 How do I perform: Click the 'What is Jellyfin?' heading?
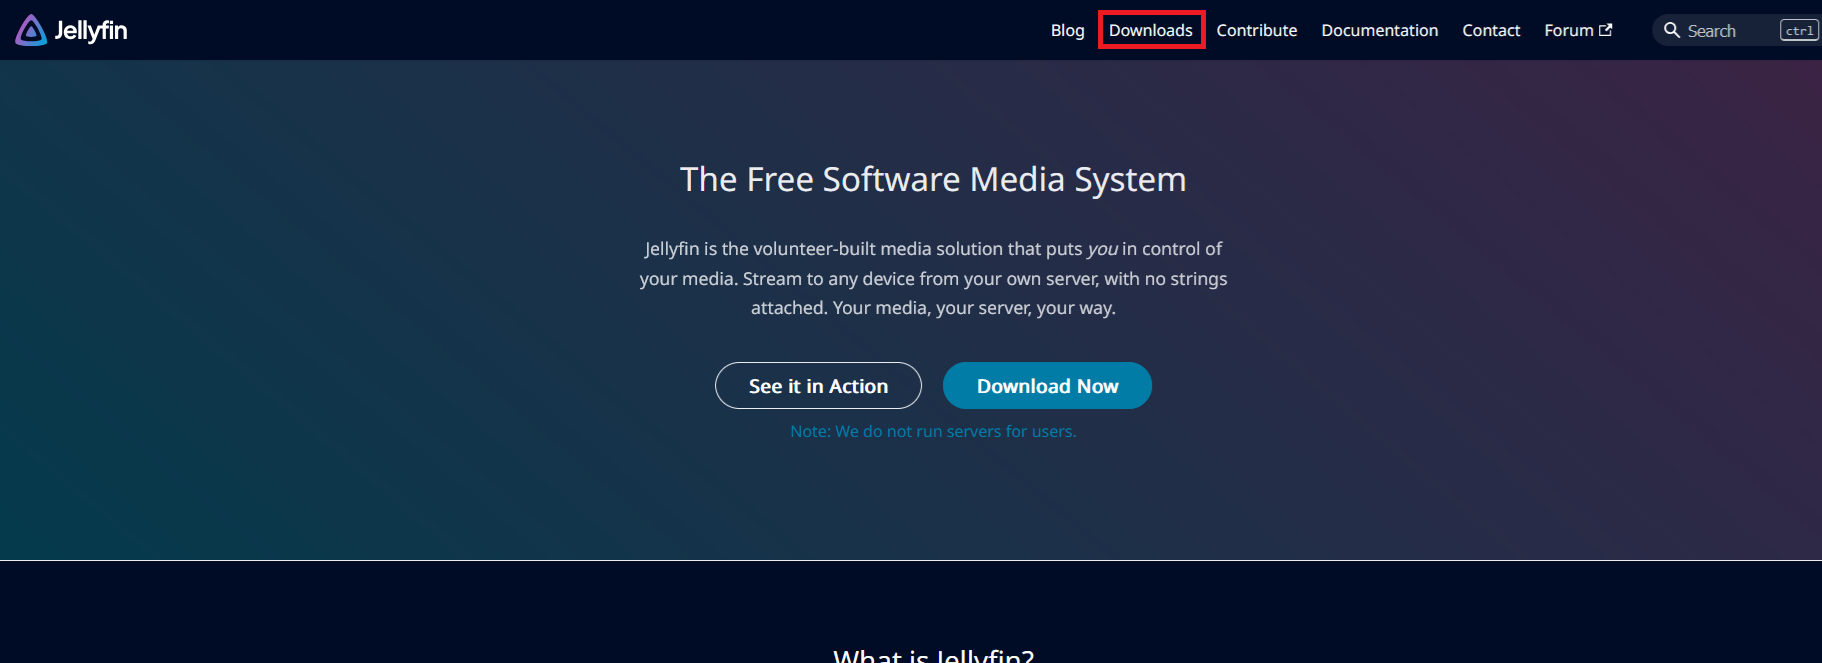(x=933, y=655)
